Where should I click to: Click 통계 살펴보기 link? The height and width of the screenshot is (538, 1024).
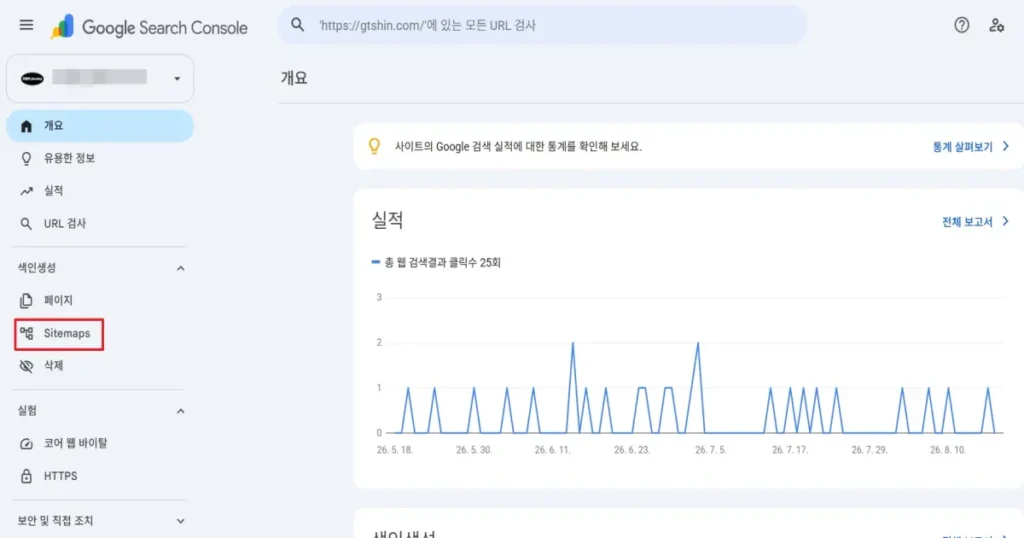pos(962,147)
